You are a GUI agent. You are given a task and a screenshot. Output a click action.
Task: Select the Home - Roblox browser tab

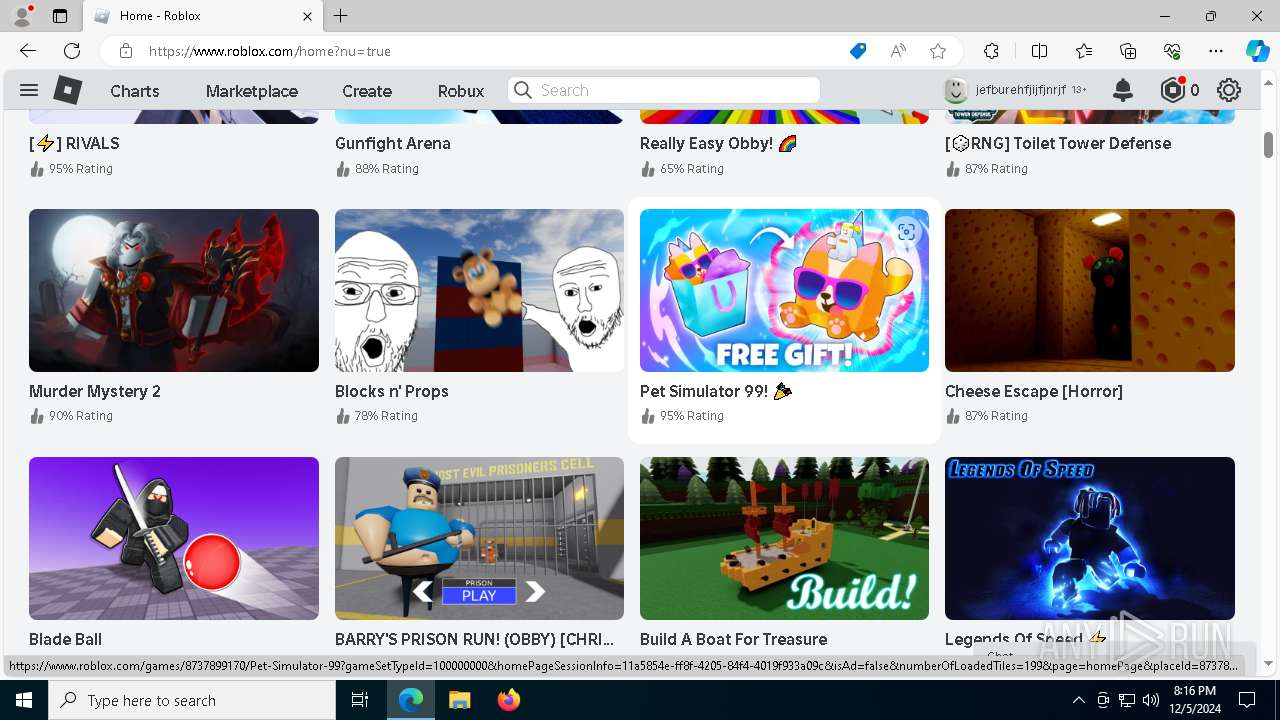(x=201, y=16)
